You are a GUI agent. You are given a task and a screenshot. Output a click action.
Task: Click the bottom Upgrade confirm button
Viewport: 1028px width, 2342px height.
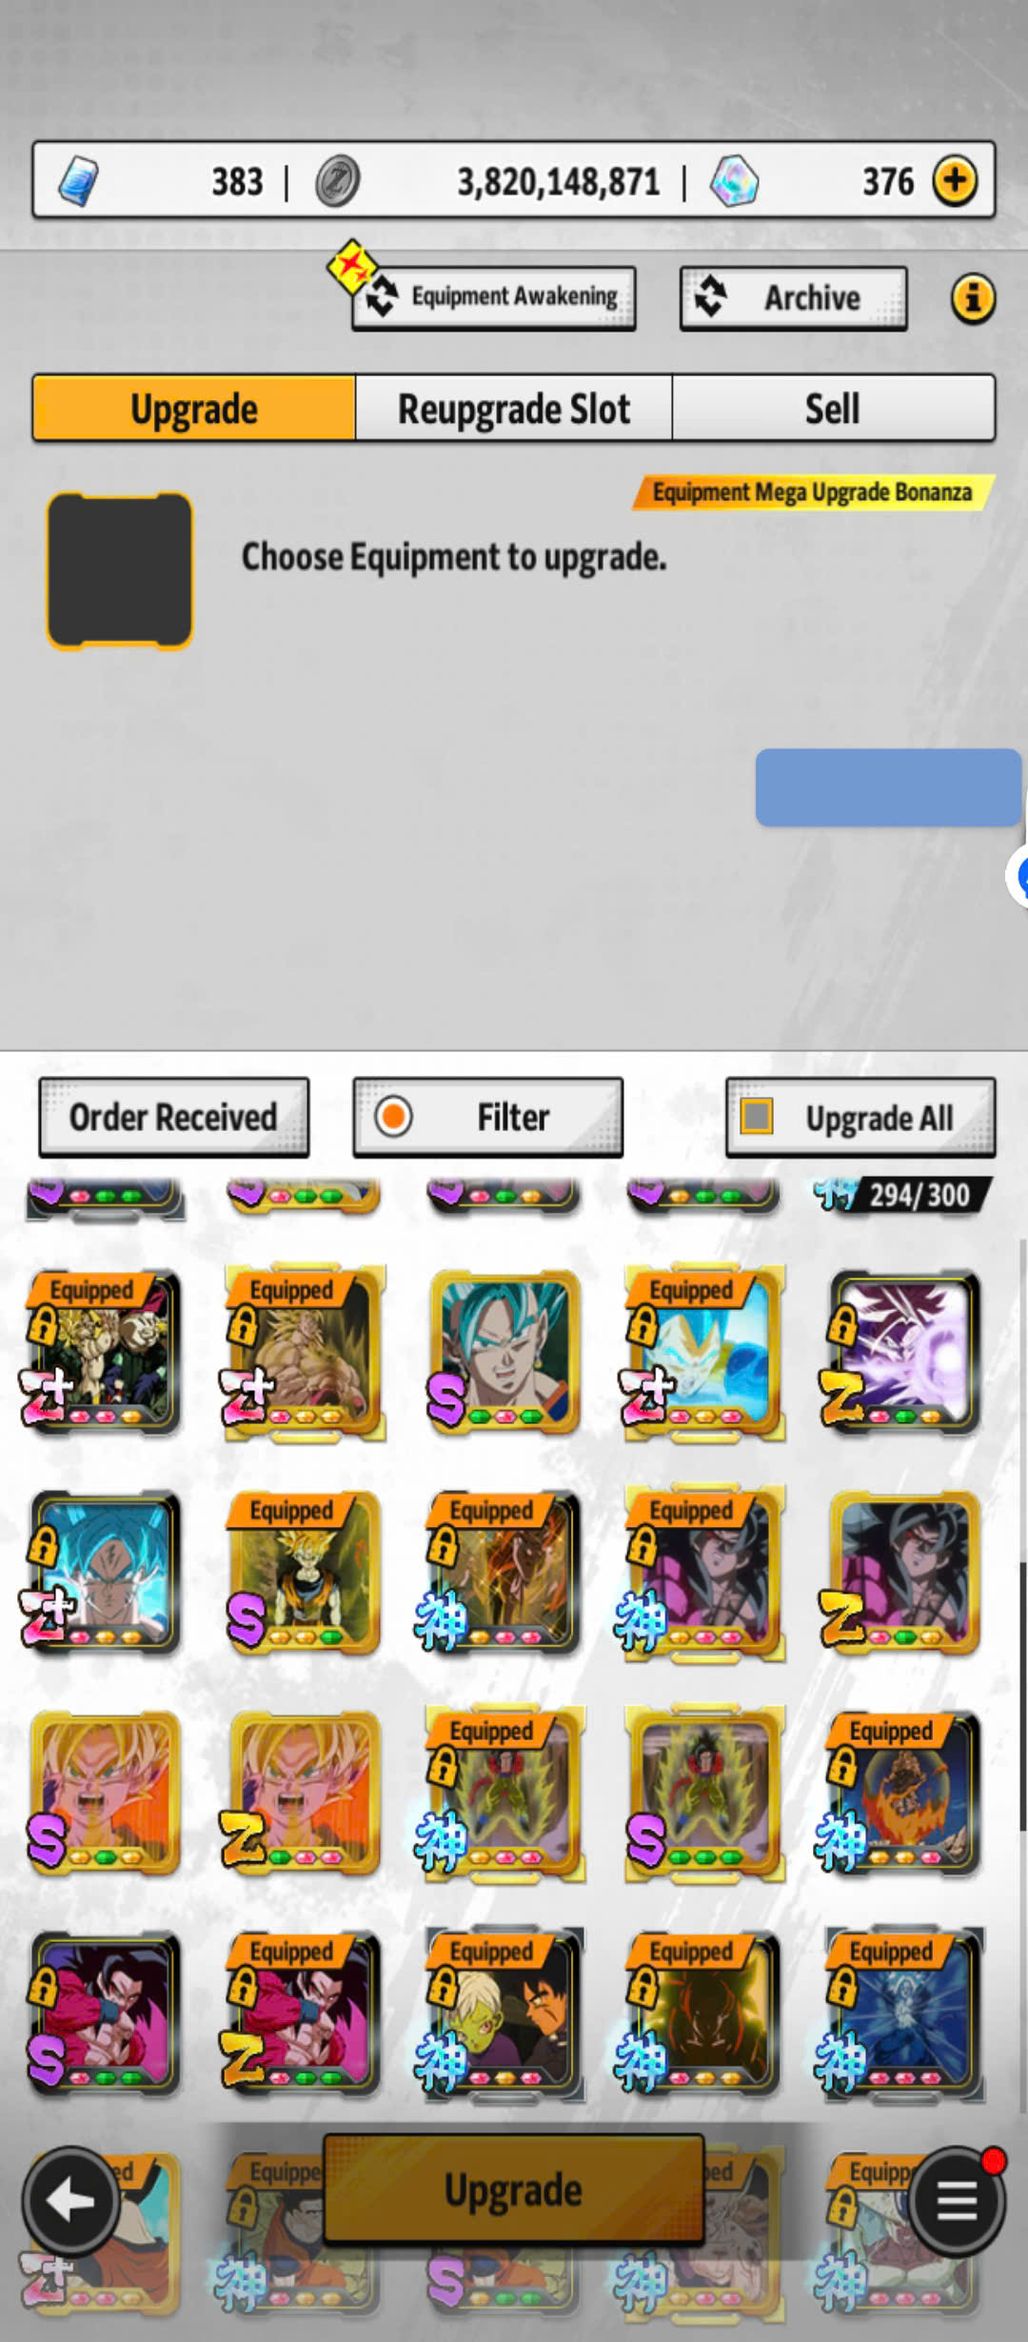513,2189
